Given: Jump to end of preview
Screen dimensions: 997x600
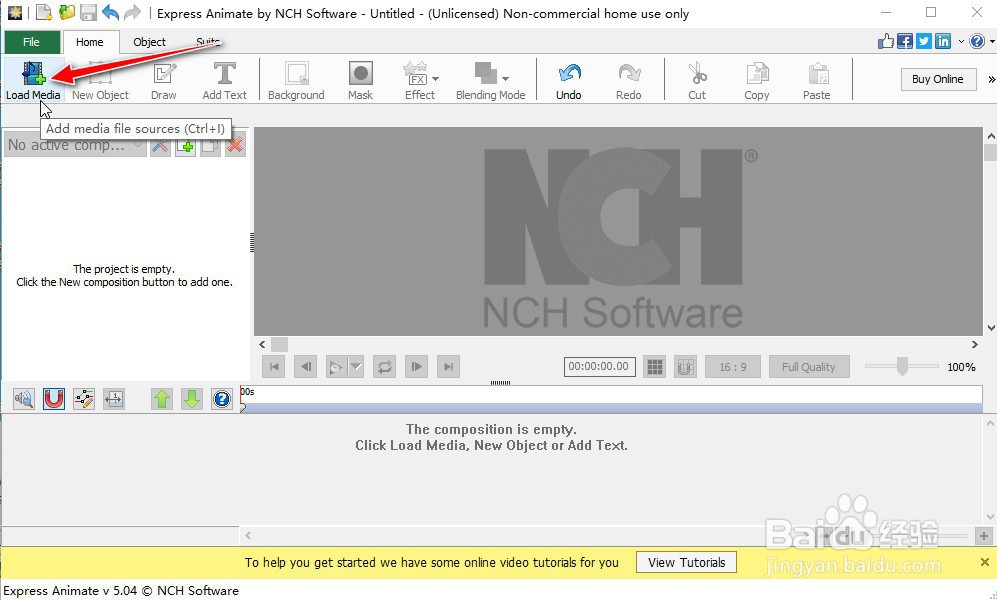Looking at the screenshot, I should tap(448, 367).
